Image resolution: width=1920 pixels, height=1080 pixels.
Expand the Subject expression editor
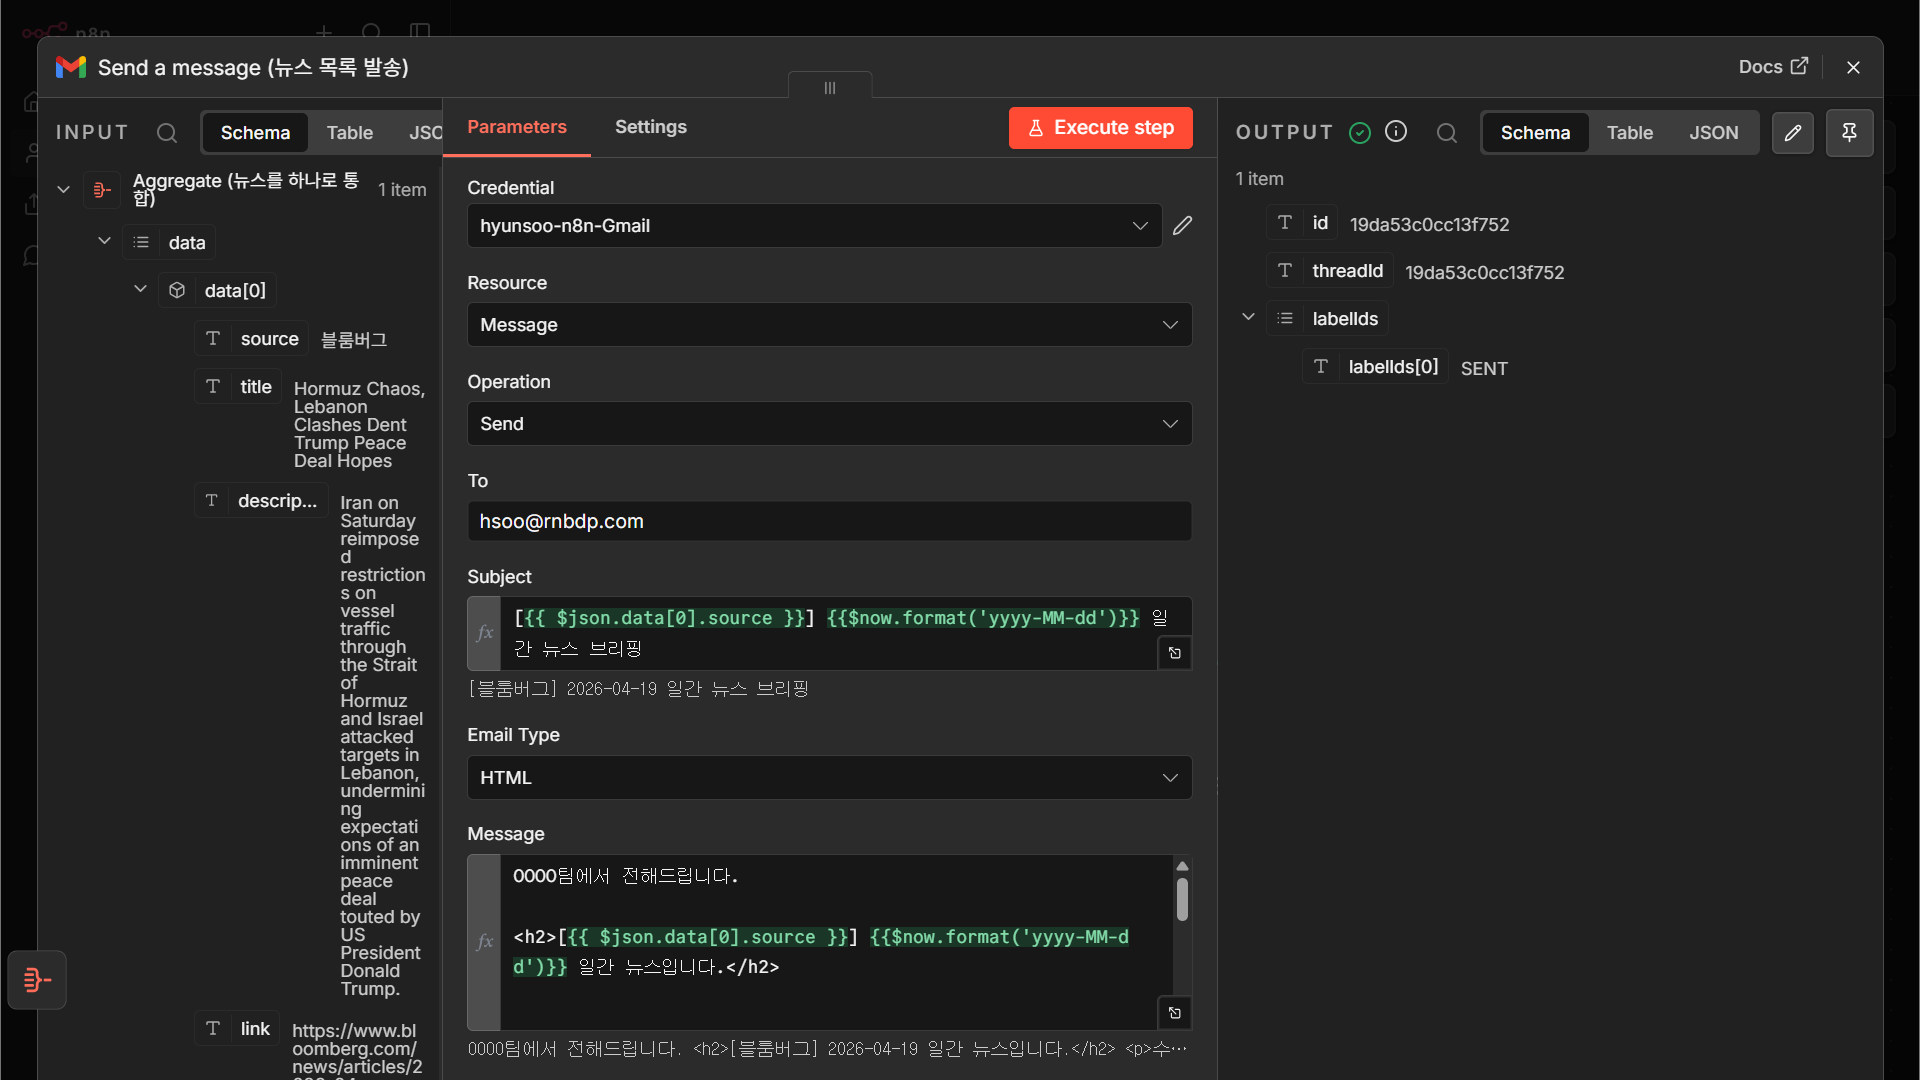point(1175,653)
